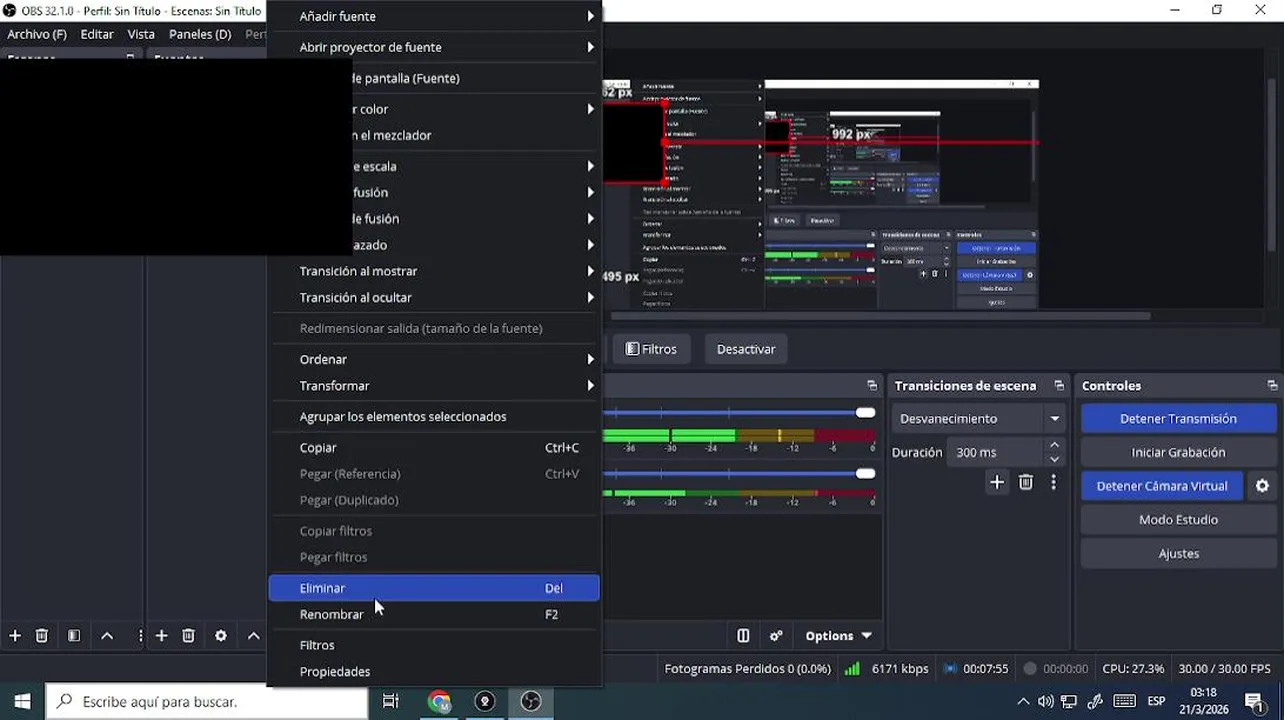Screen dimensions: 1284x720
Task: Open scene filters from the Scenes toolbar
Action: [x=74, y=636]
